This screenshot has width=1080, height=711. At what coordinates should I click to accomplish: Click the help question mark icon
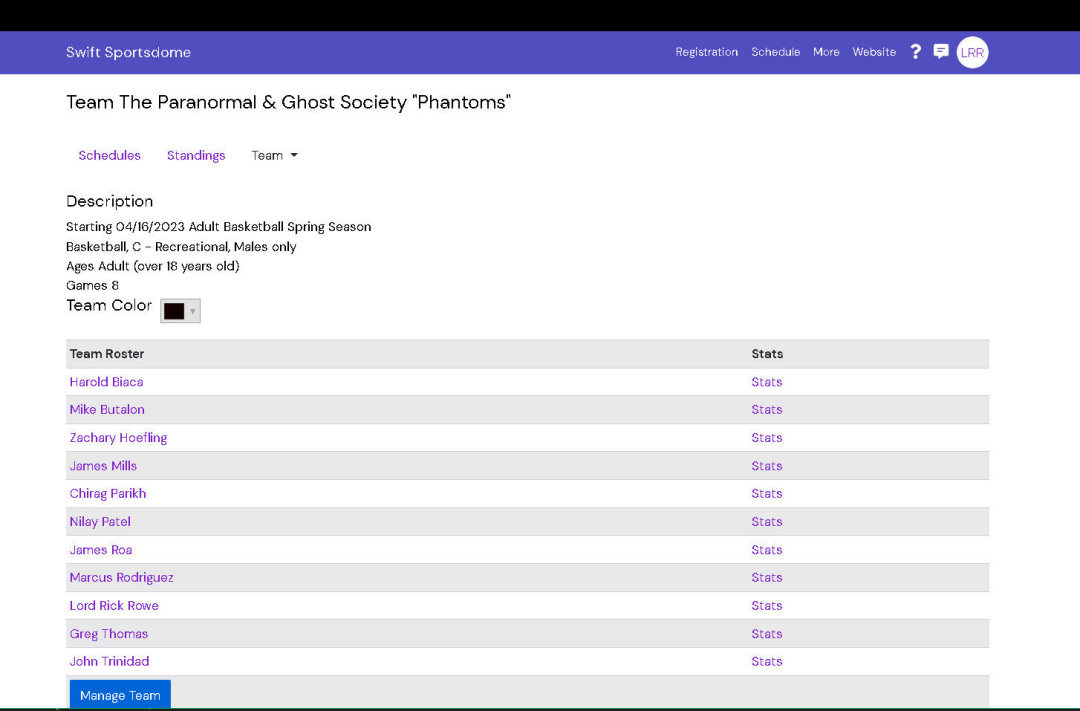915,52
